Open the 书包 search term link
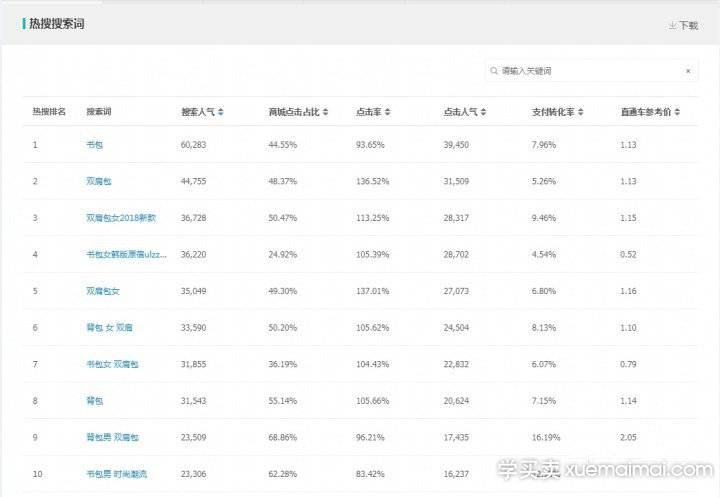 point(95,145)
